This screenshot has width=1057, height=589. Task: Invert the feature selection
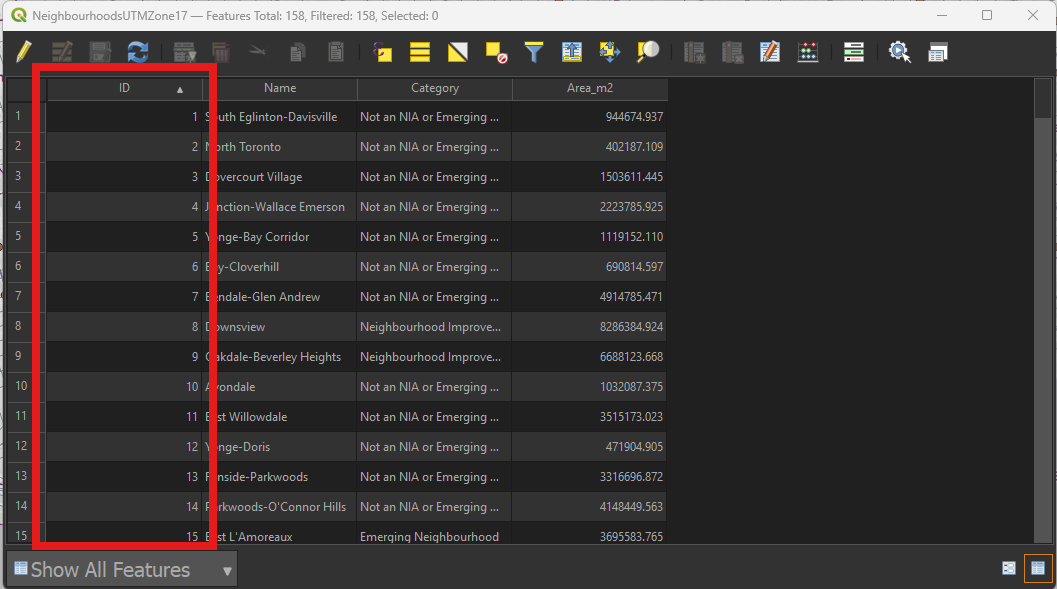coord(458,52)
